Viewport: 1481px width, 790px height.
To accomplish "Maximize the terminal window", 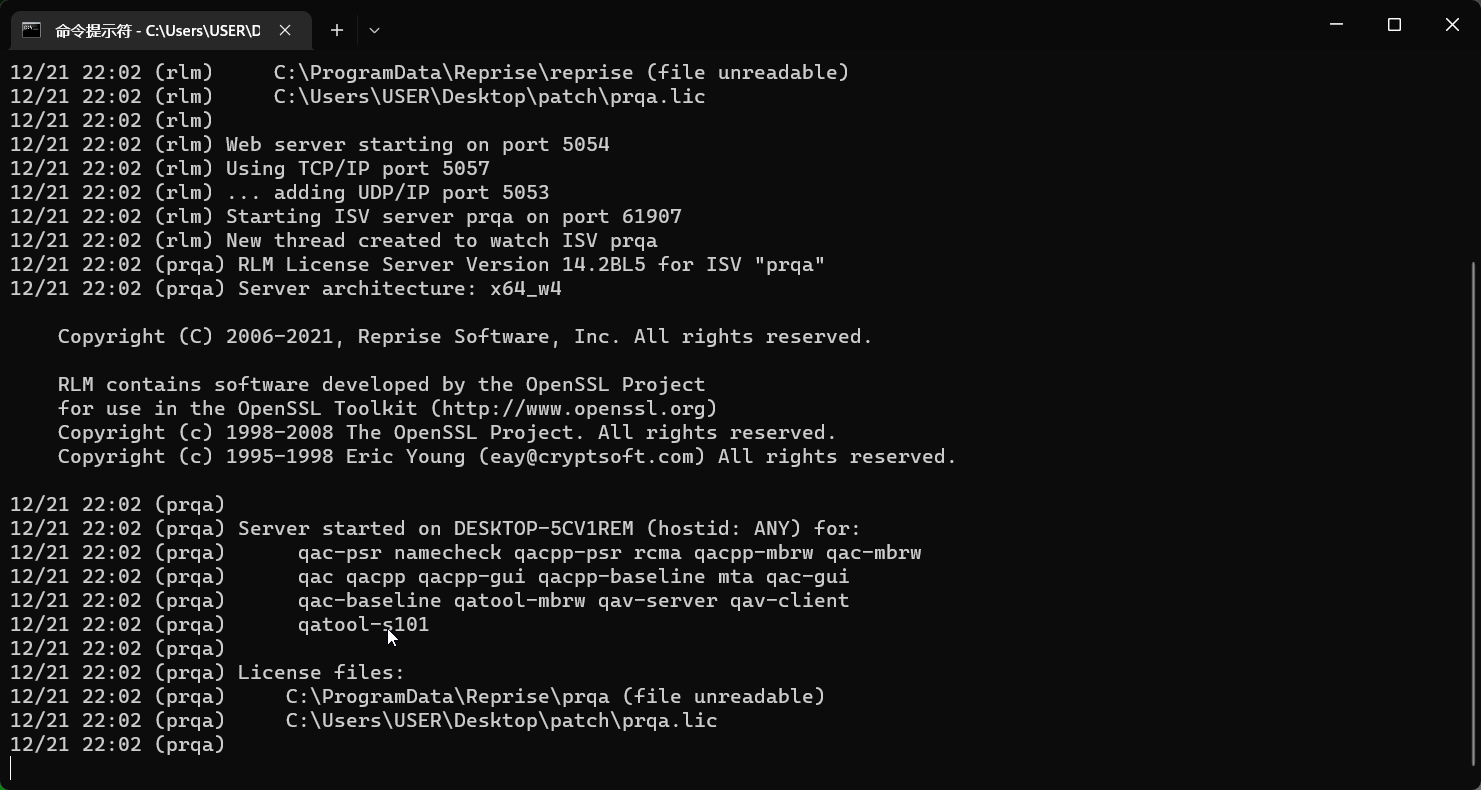I will [x=1394, y=25].
